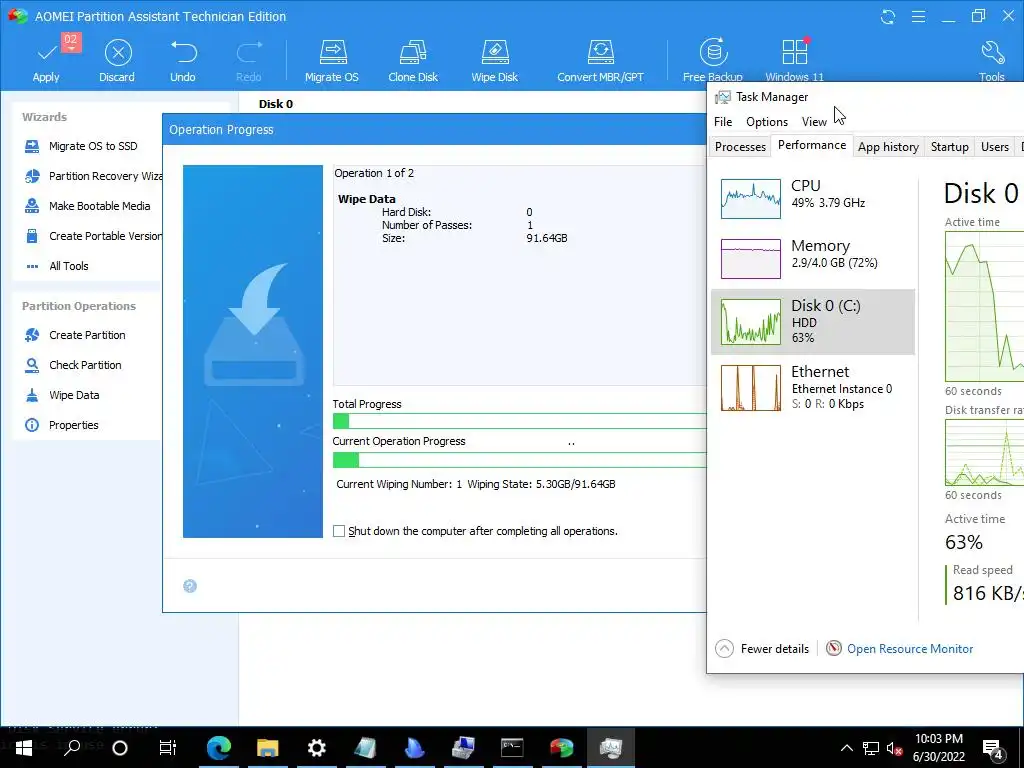Open Task Manager File menu
The width and height of the screenshot is (1024, 768).
click(x=723, y=121)
